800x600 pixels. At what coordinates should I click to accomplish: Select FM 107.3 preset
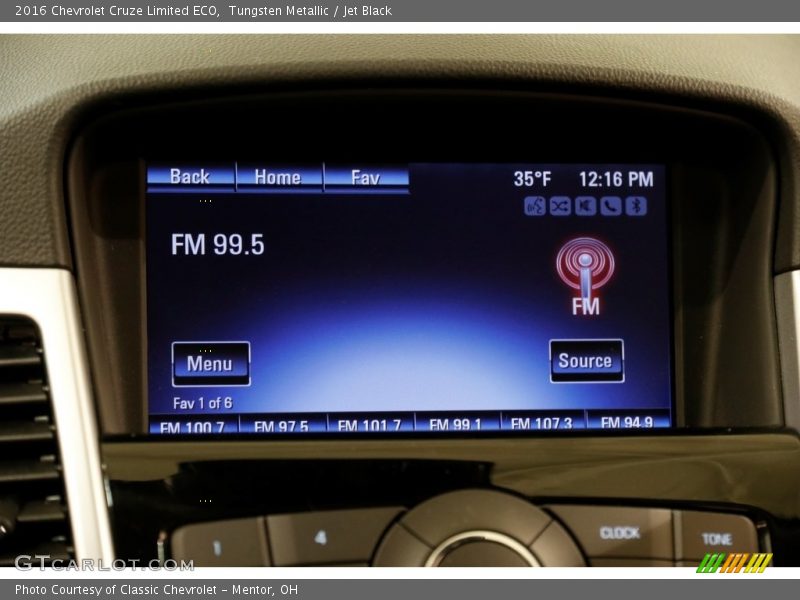coord(542,421)
